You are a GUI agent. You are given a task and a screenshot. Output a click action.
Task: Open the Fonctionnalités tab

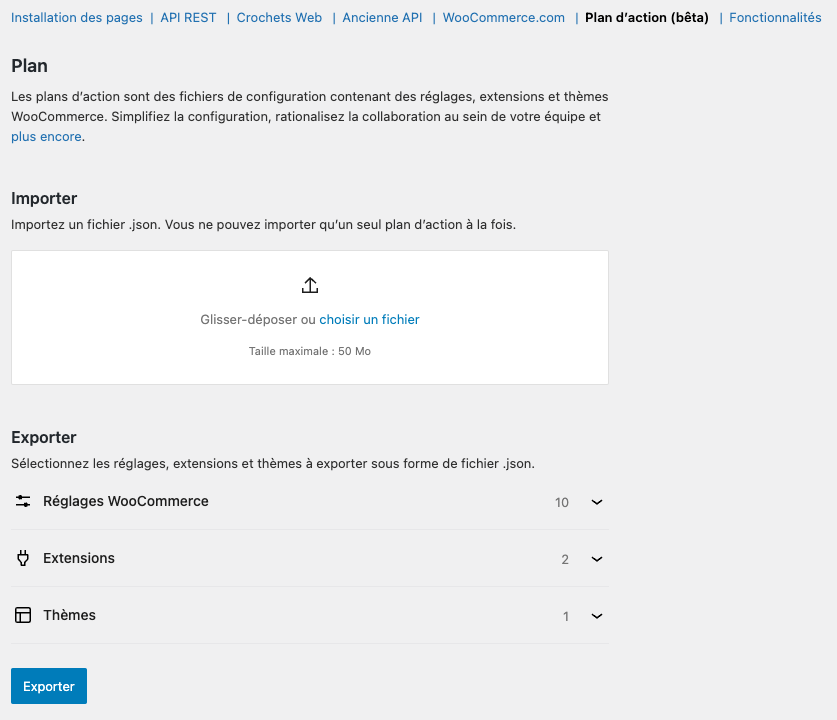coord(775,18)
